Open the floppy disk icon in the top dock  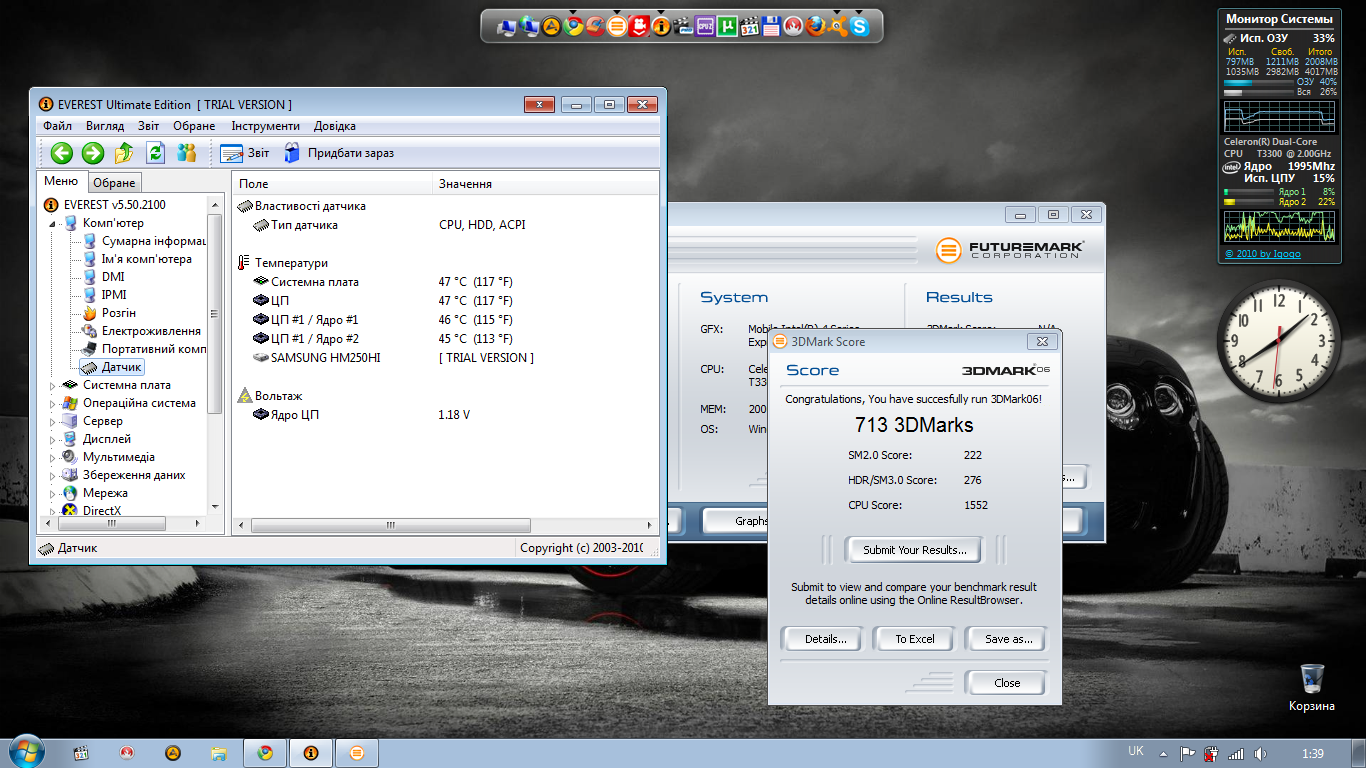point(772,26)
